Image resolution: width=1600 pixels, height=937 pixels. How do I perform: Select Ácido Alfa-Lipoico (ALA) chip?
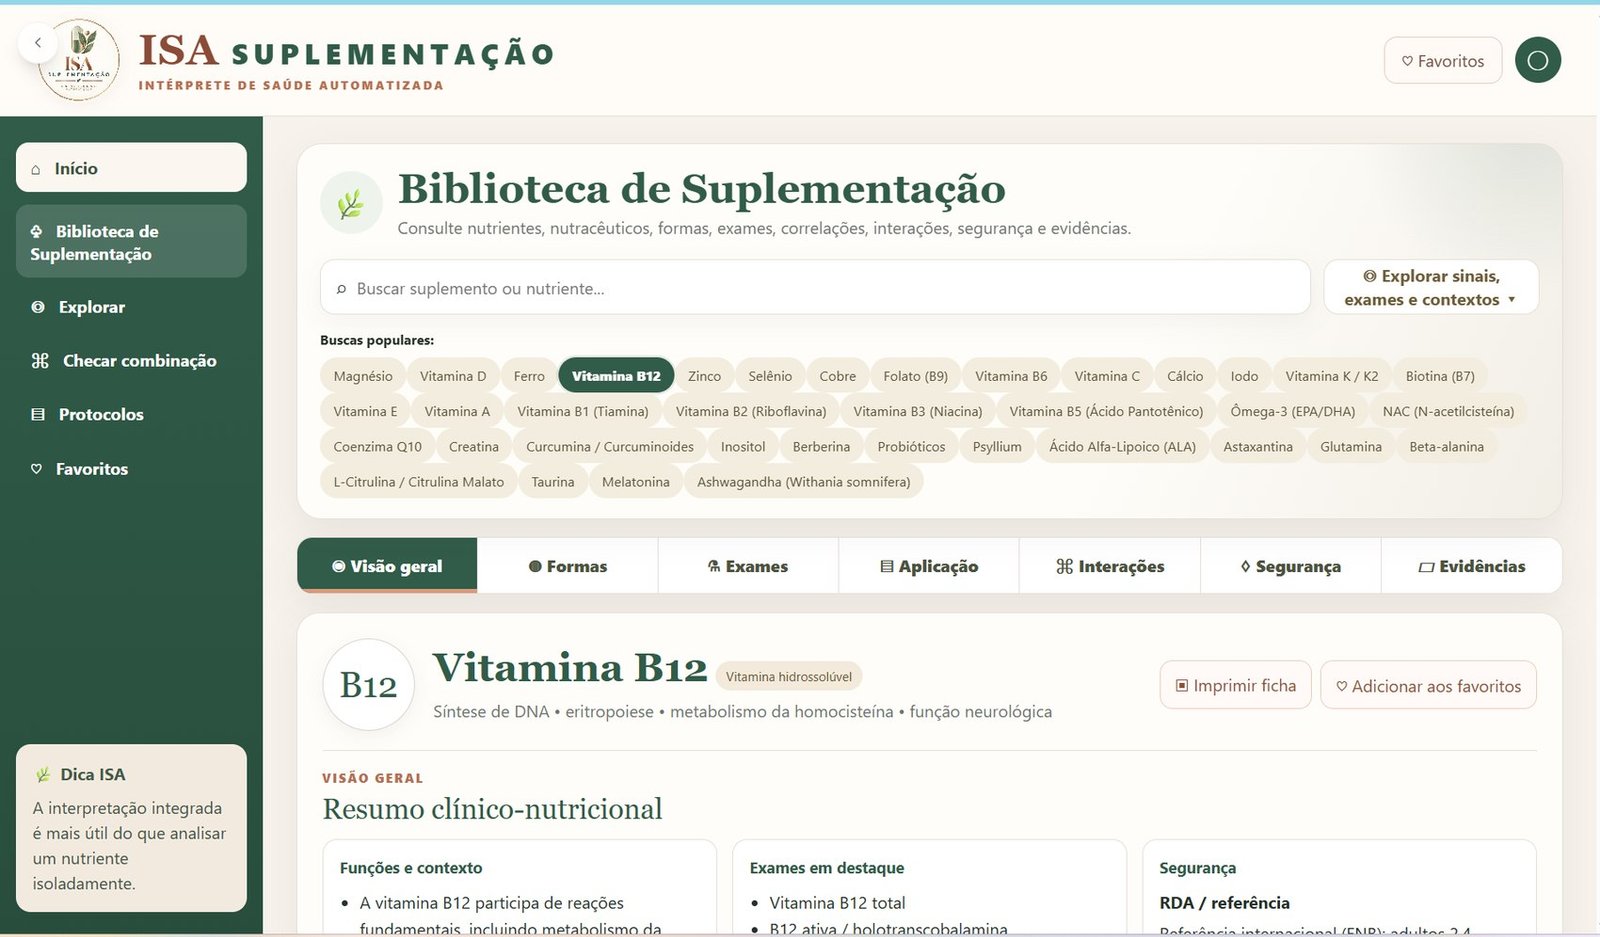tap(1122, 447)
